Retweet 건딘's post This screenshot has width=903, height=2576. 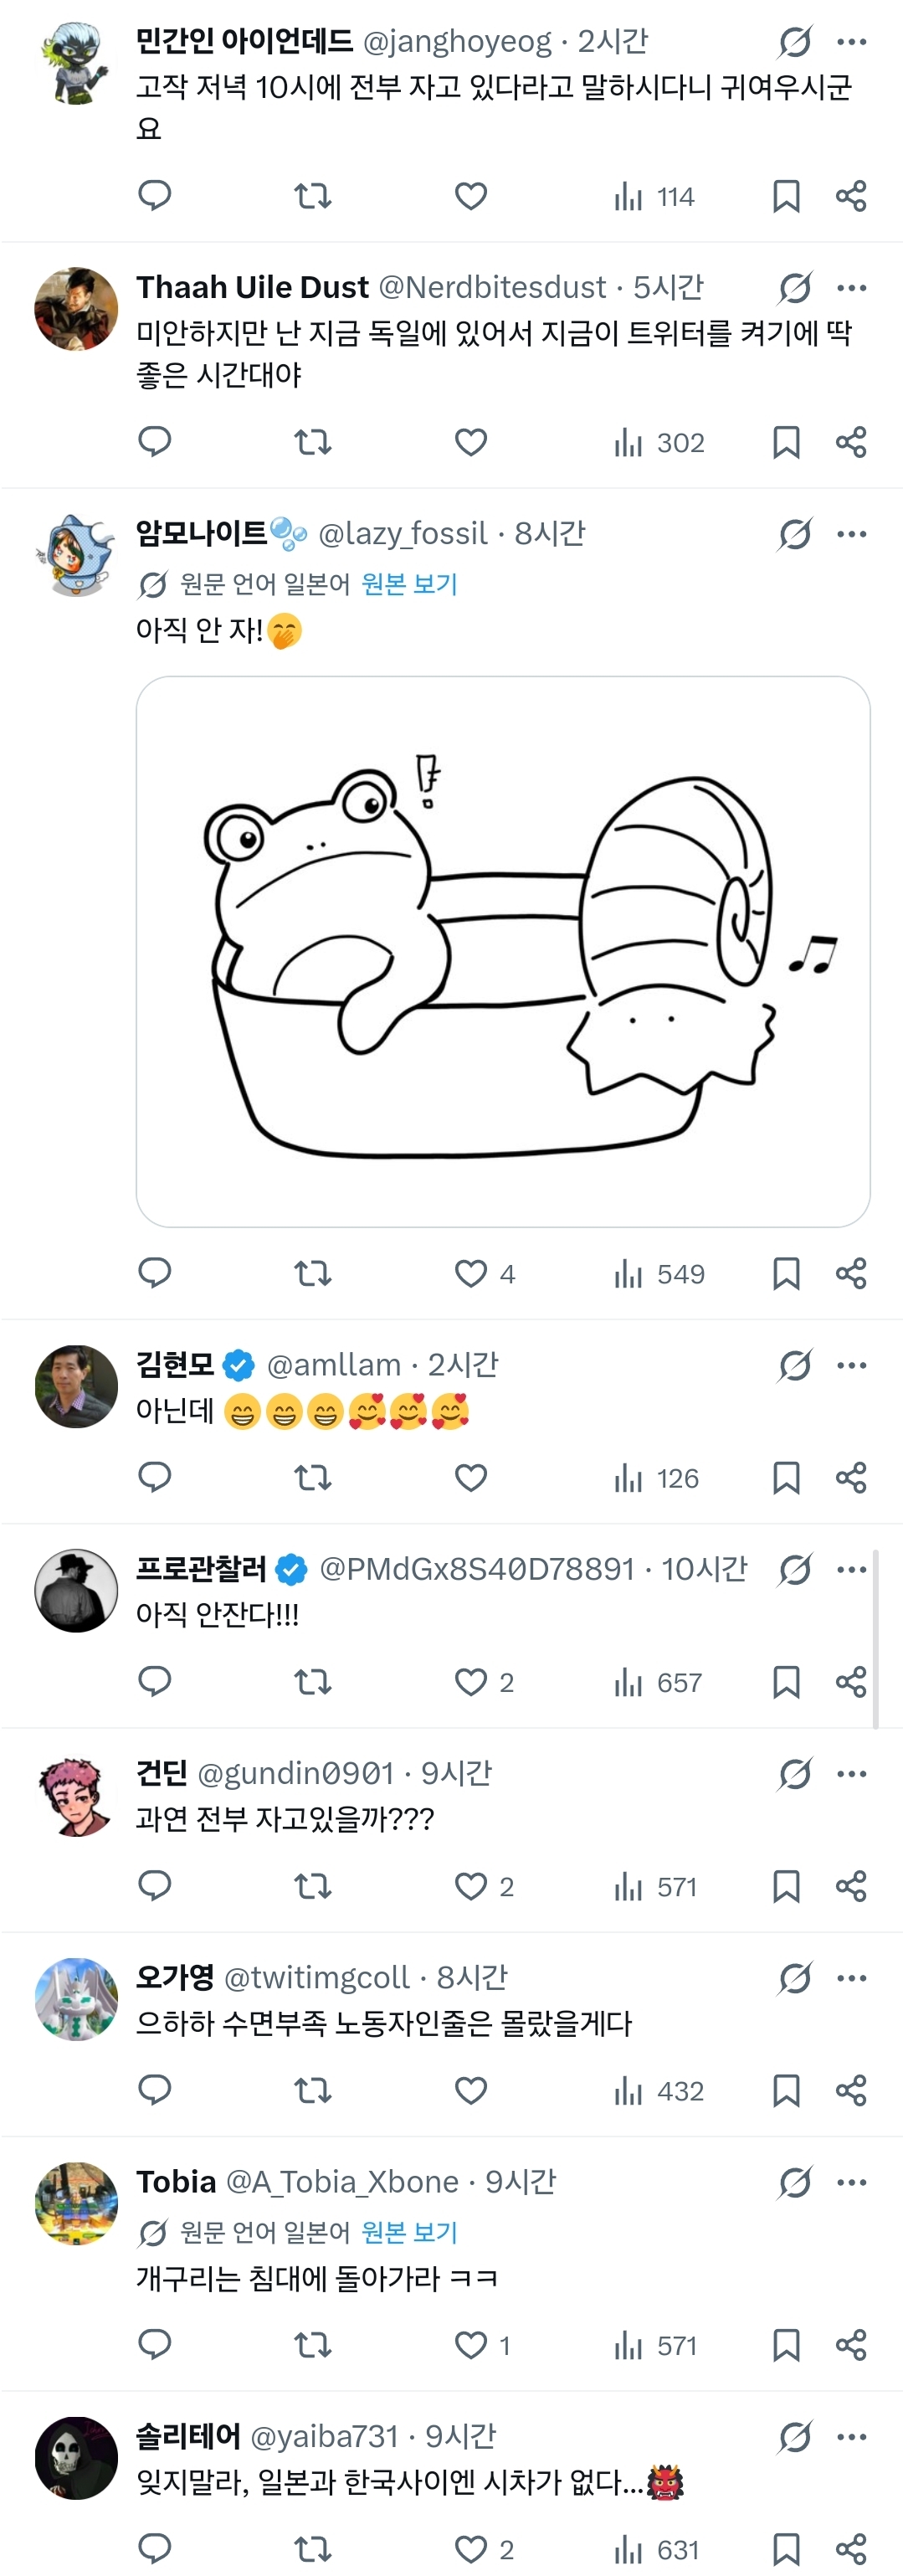pos(313,1887)
